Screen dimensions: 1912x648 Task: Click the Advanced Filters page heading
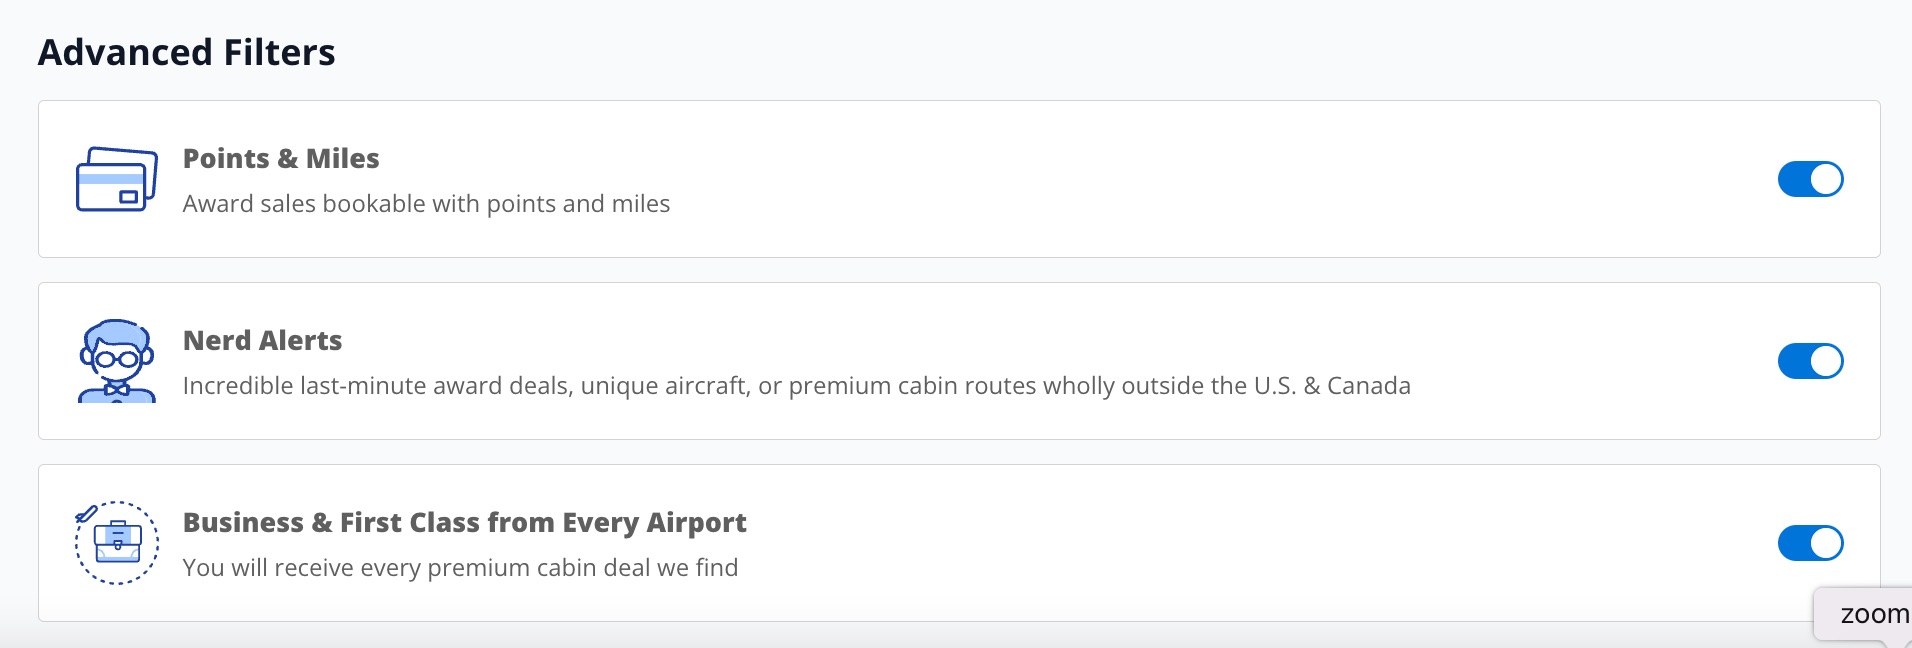click(x=187, y=52)
